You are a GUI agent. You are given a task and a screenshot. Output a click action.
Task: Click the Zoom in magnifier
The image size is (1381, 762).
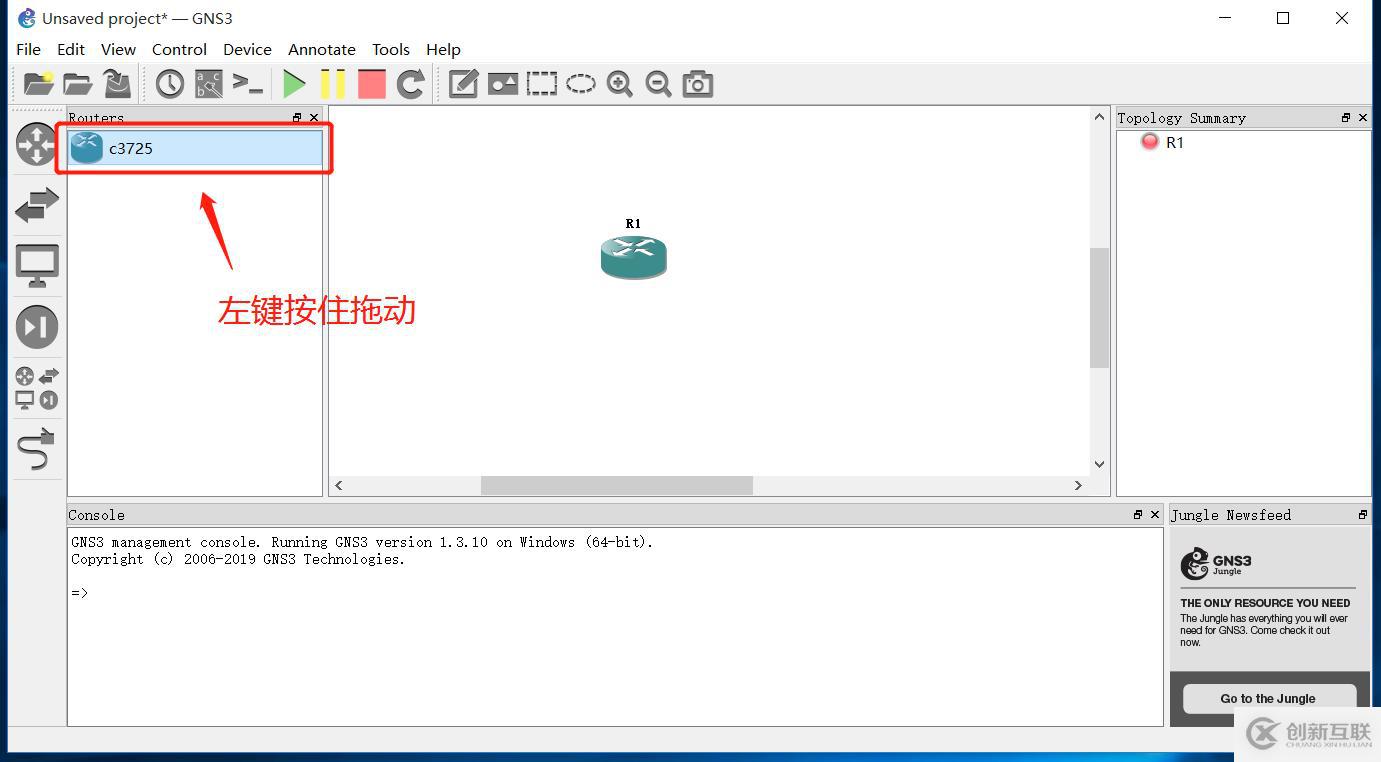[619, 84]
